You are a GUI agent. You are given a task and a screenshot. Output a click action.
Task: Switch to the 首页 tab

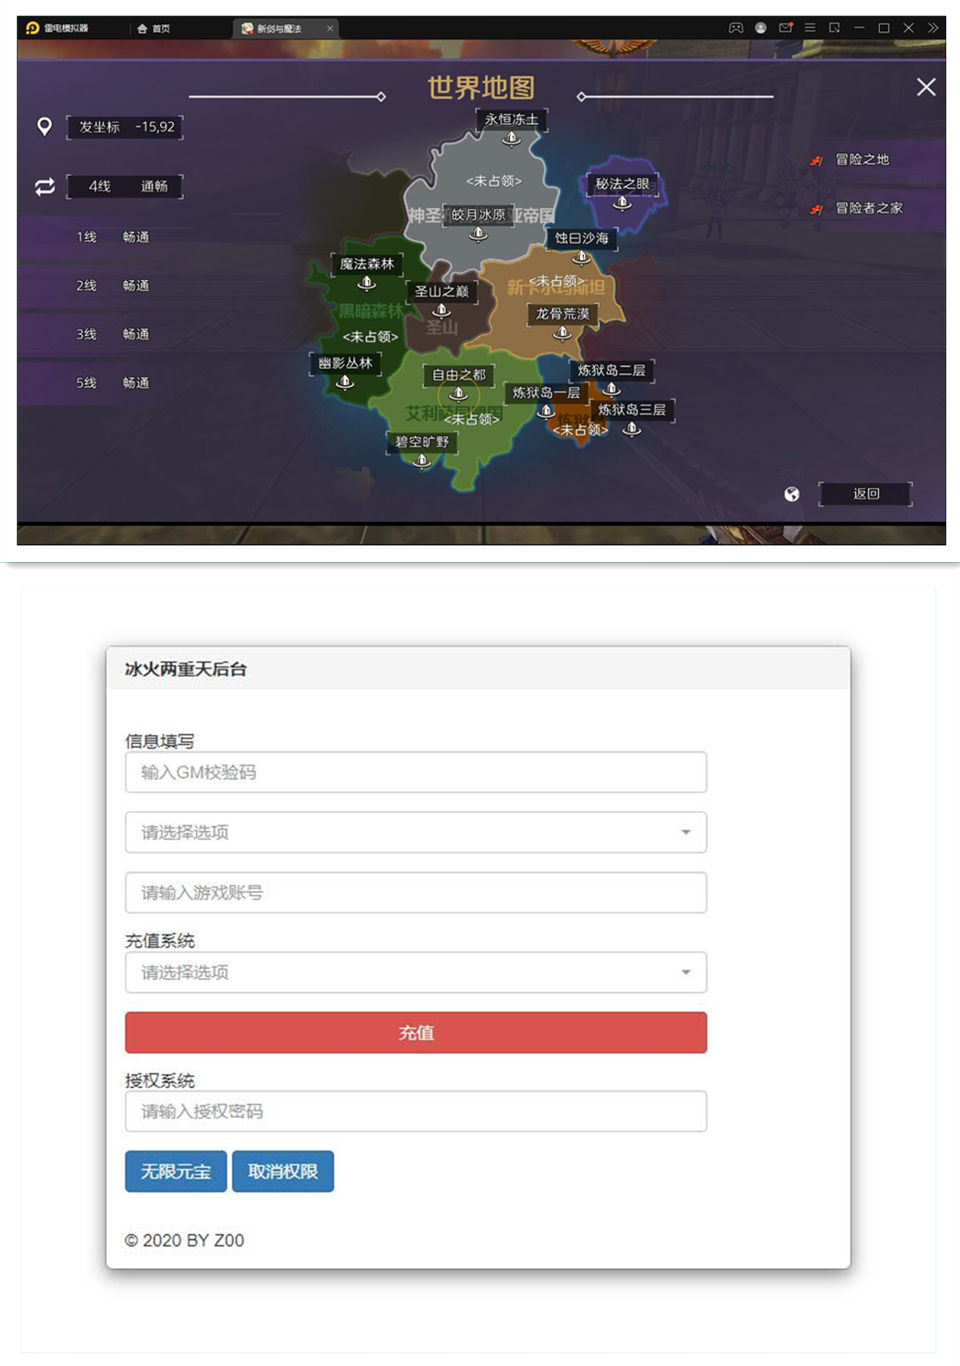pos(154,29)
